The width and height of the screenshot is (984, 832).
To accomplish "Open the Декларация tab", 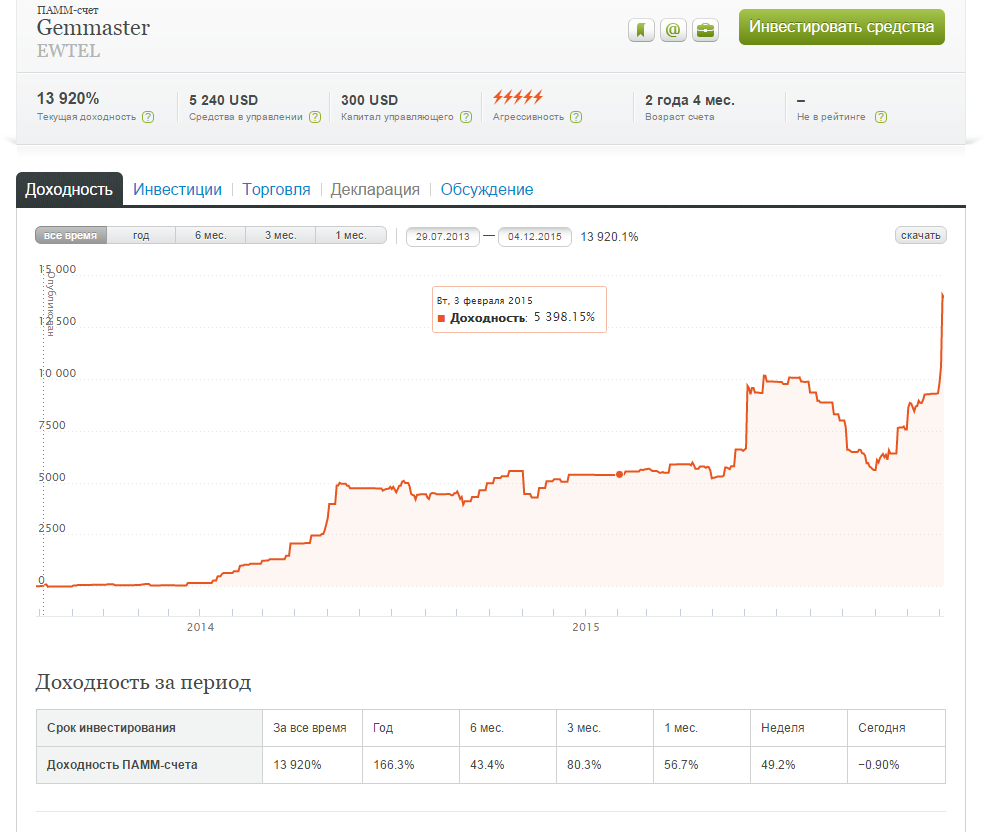I will pyautogui.click(x=375, y=189).
